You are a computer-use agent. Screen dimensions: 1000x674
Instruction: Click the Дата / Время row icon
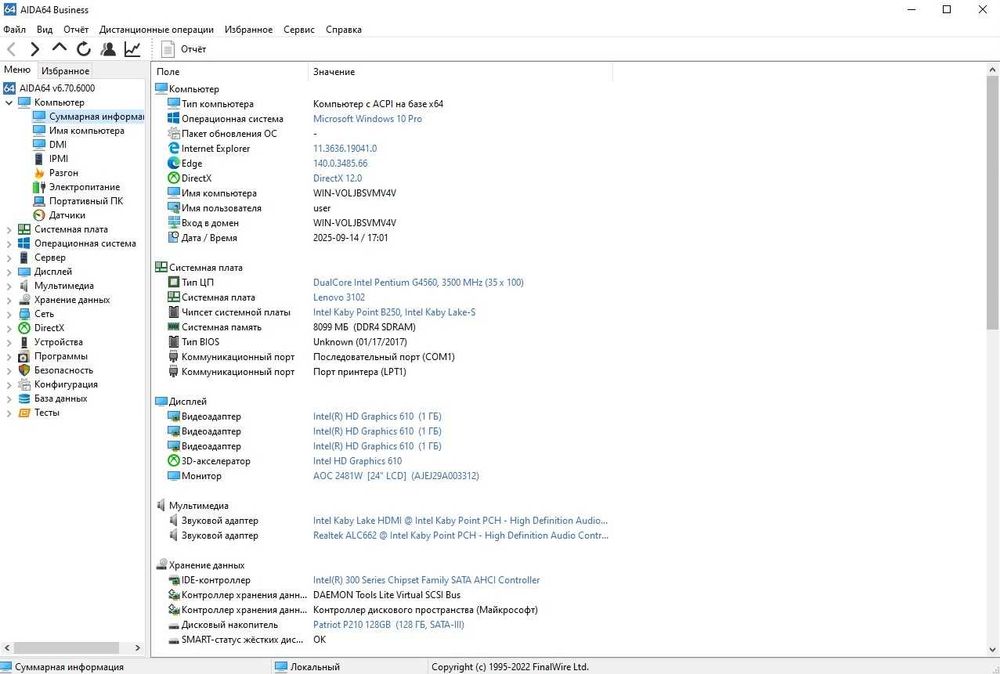[x=173, y=237]
